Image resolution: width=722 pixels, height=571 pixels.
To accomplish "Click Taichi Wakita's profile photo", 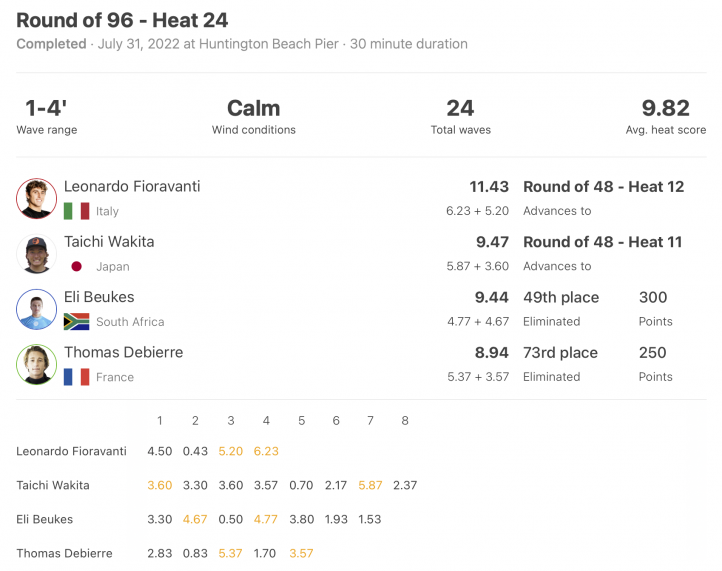I will (36, 254).
